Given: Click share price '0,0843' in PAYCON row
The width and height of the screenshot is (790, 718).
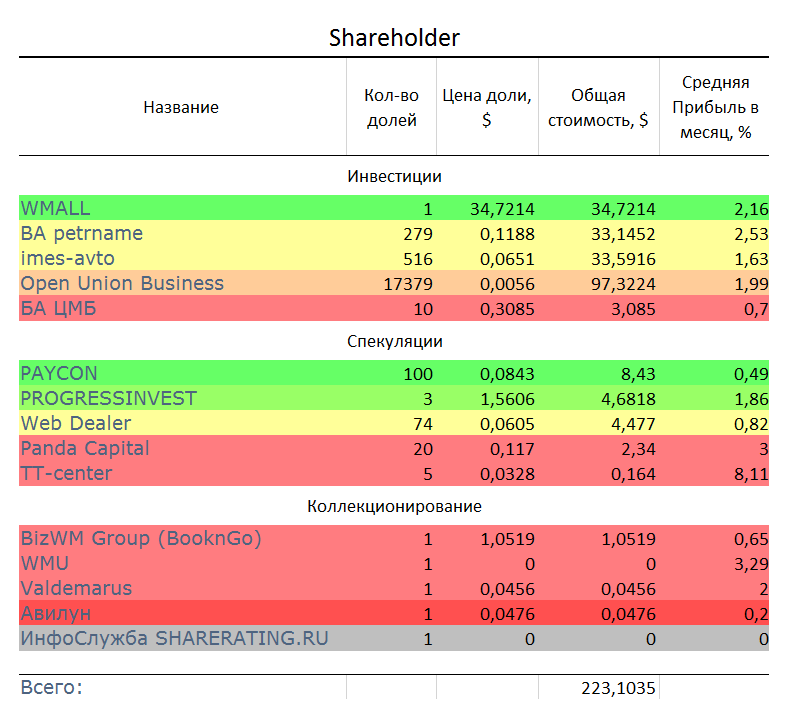Looking at the screenshot, I should tap(507, 374).
